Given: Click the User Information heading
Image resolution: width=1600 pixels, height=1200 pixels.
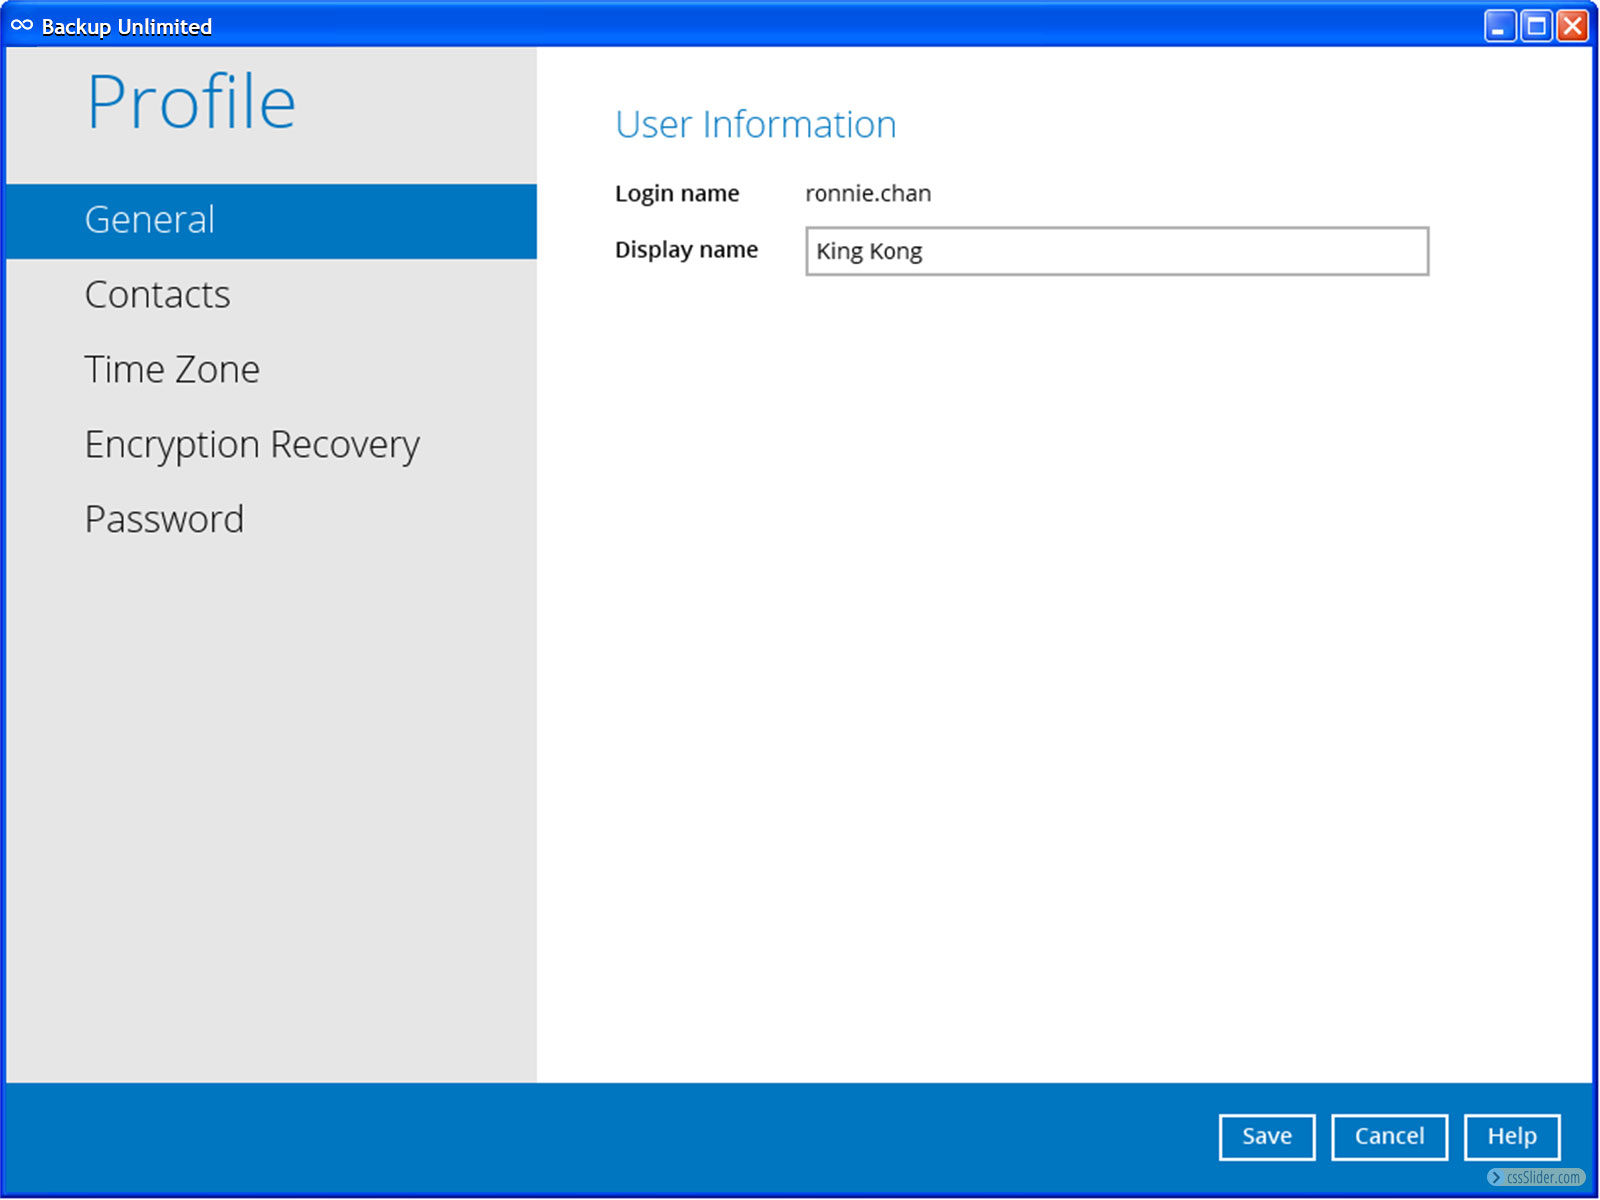Looking at the screenshot, I should (x=755, y=125).
